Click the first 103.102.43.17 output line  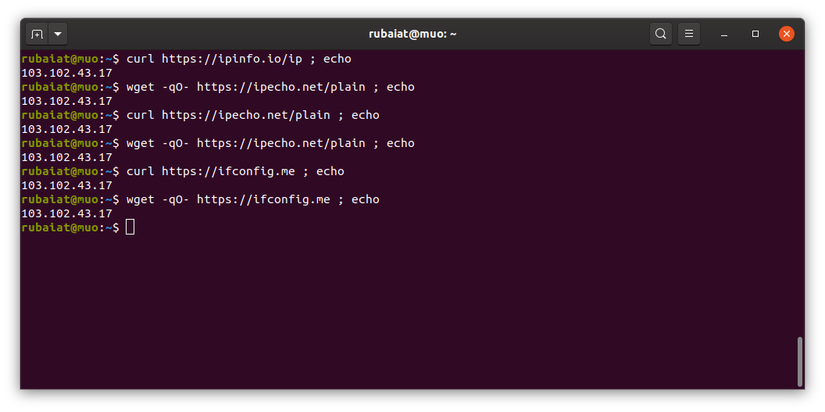tap(66, 73)
